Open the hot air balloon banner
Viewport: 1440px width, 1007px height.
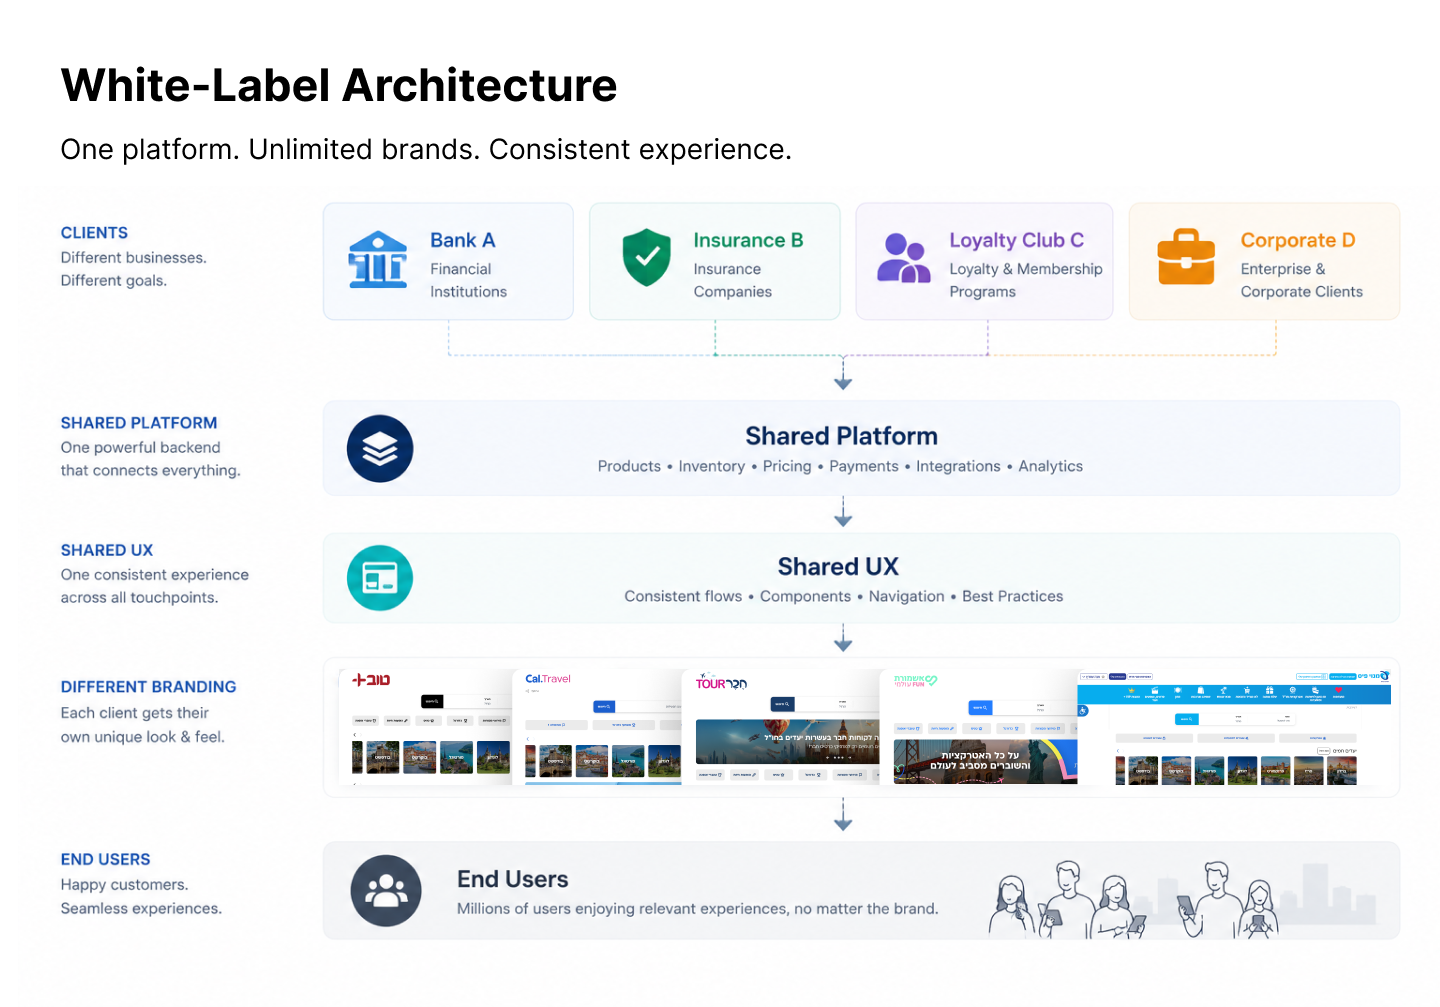(787, 742)
